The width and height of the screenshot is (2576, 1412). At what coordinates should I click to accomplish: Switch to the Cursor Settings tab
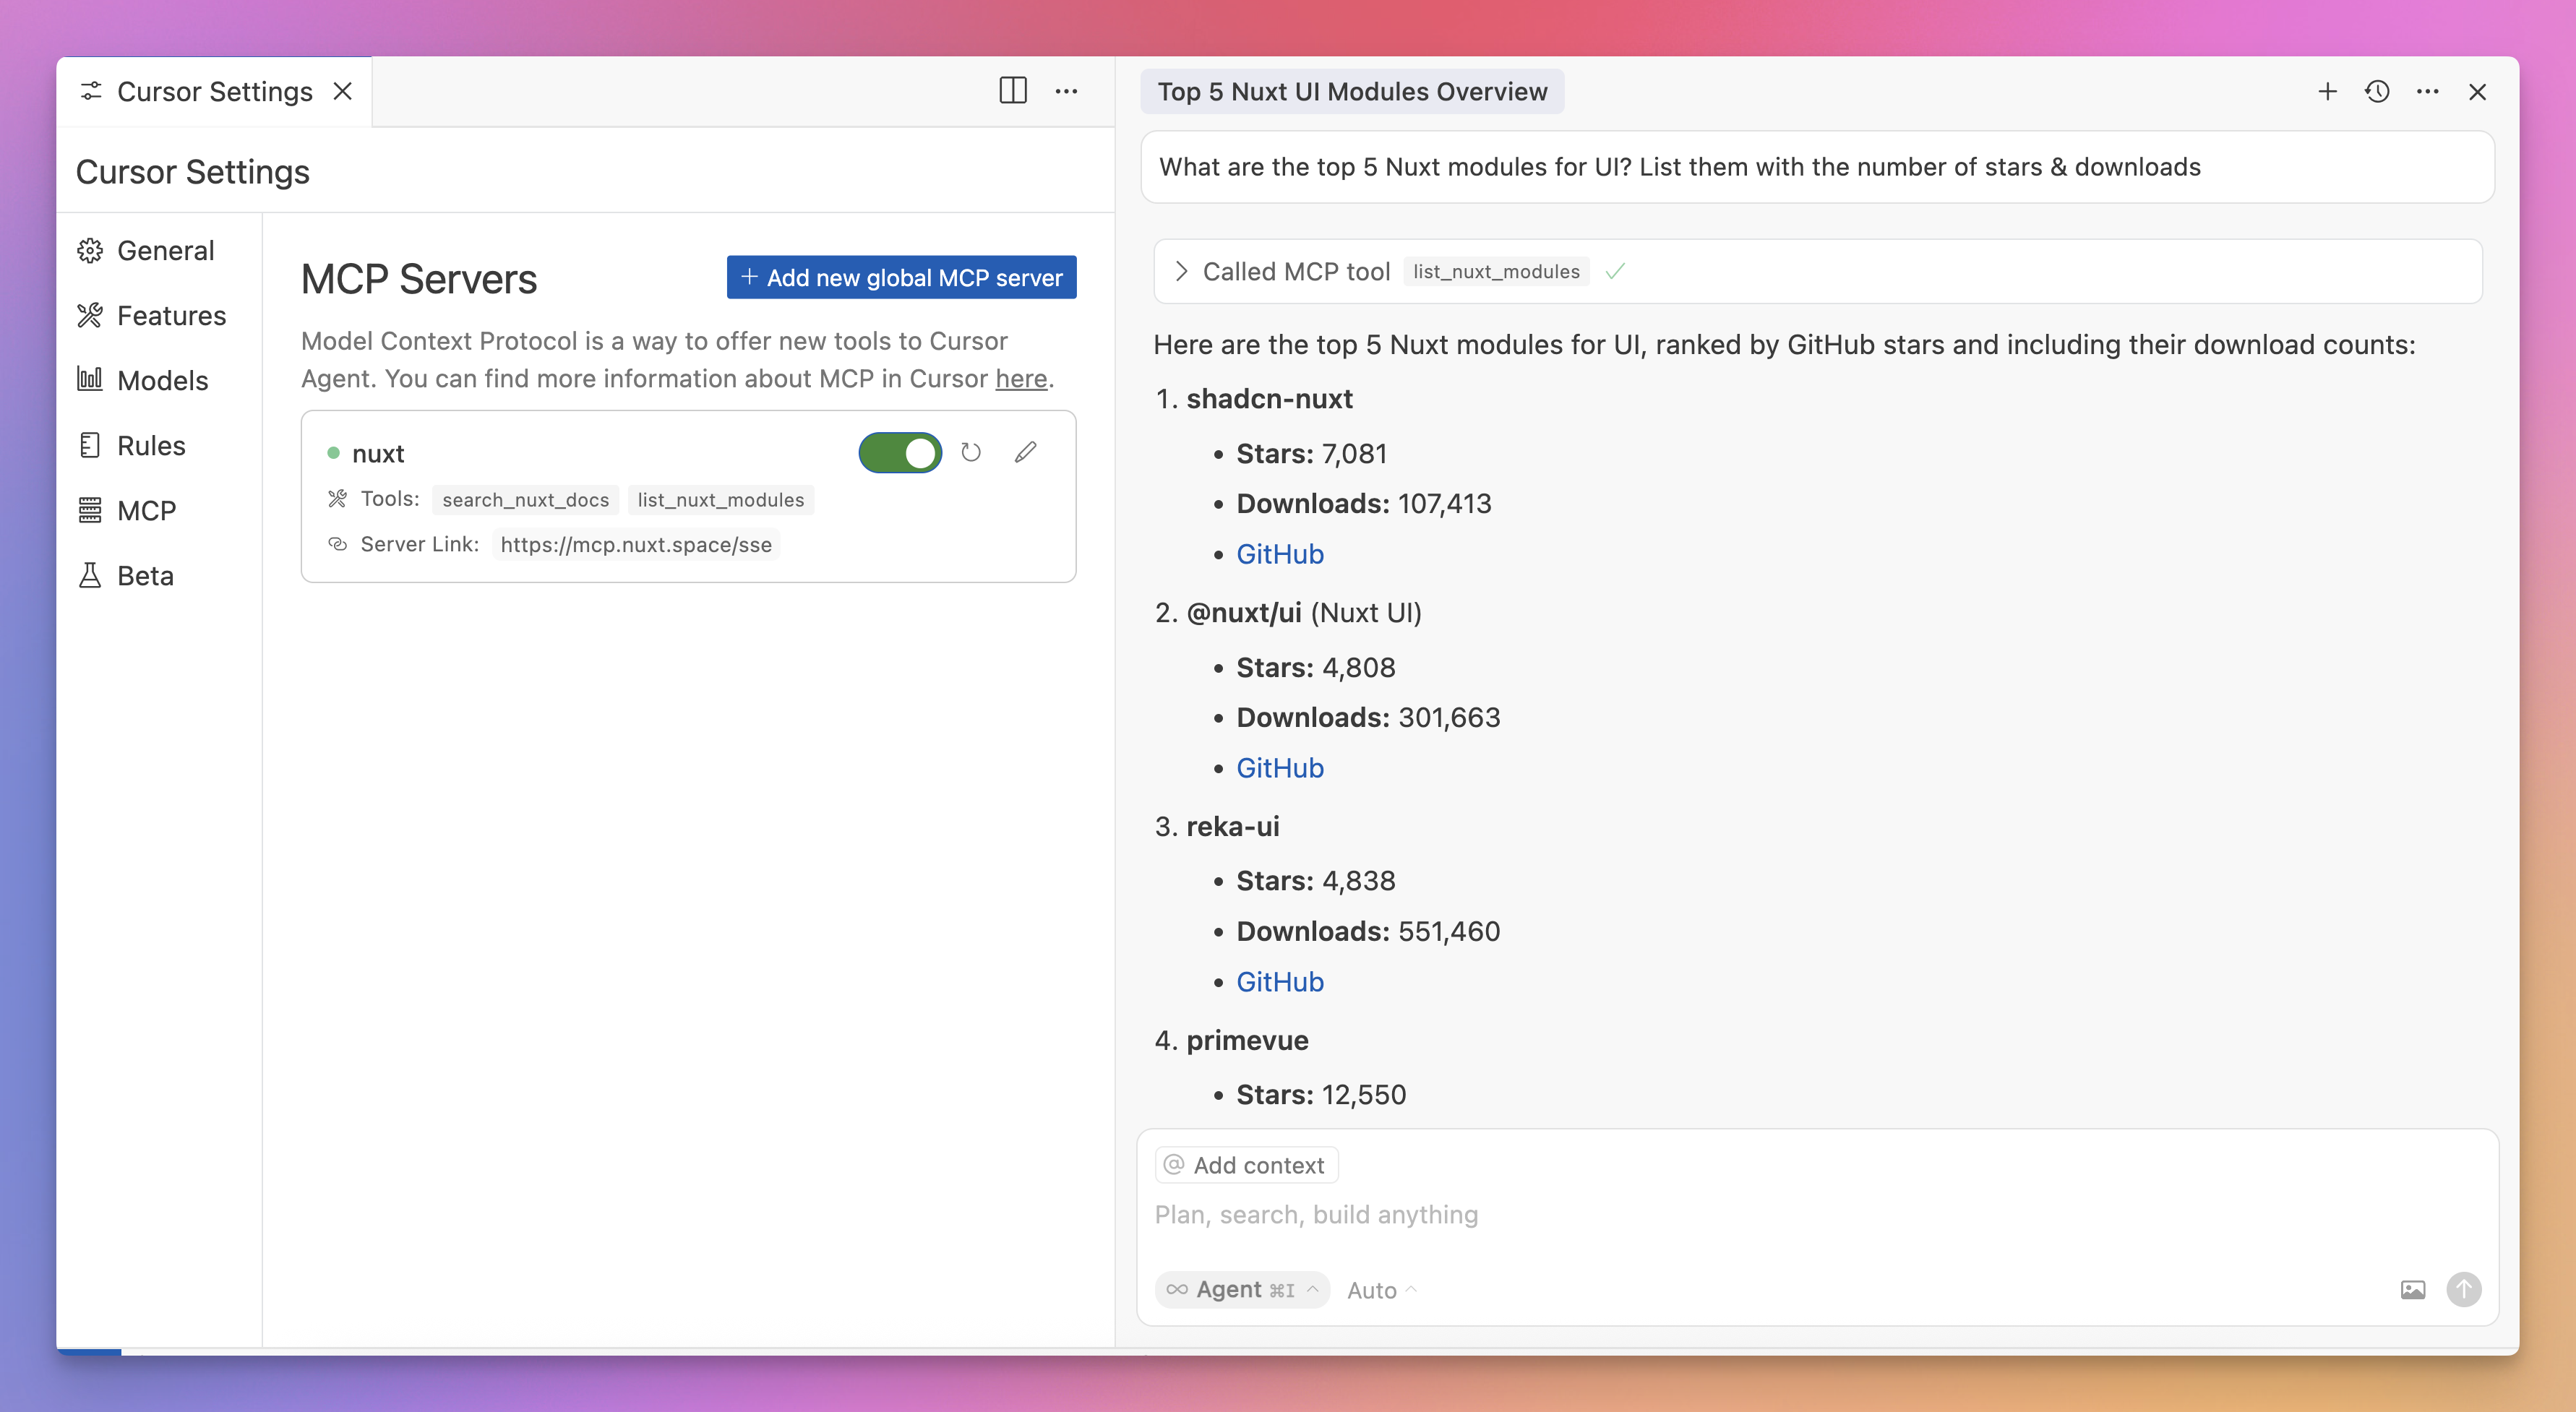(x=214, y=92)
